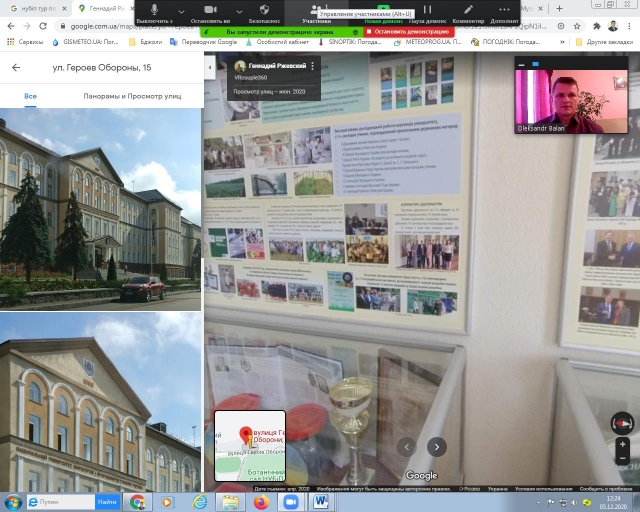Go back in Chrome browser

point(11,26)
